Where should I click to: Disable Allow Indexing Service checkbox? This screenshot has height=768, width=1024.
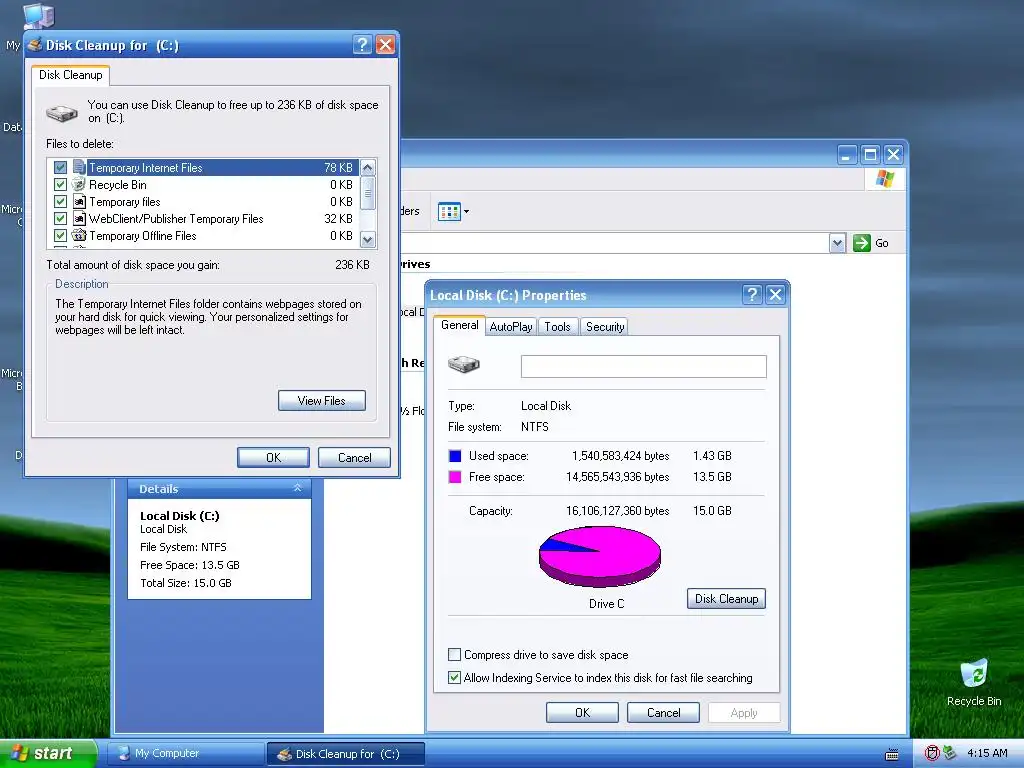[455, 678]
